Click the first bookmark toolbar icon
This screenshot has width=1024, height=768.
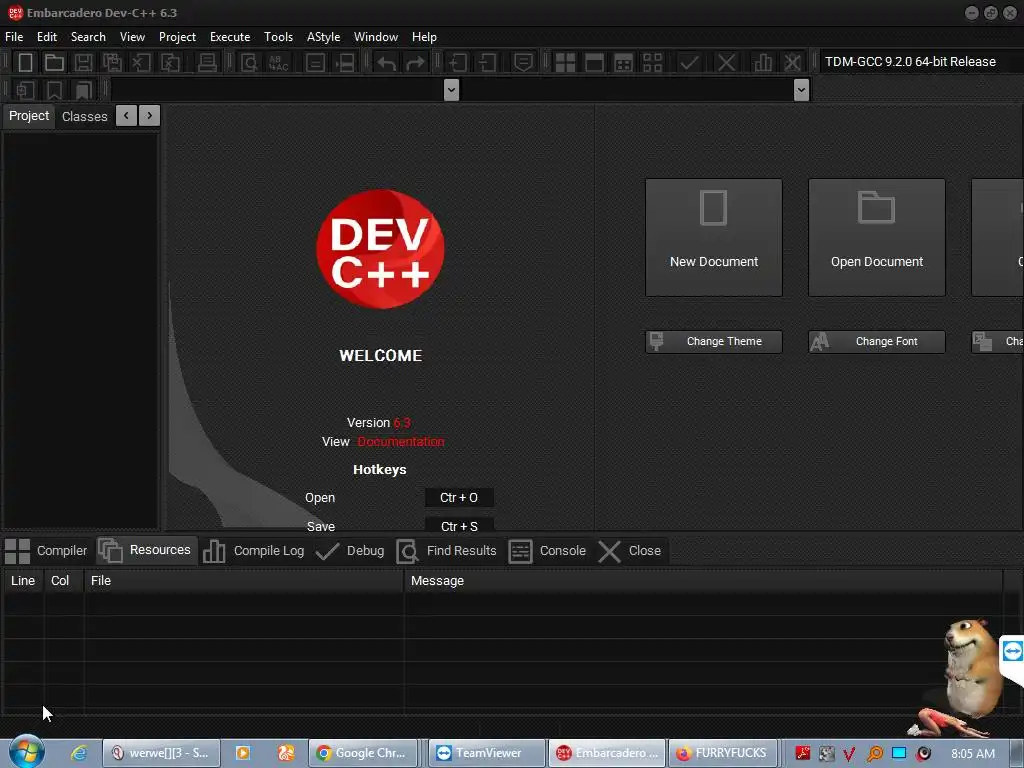tap(54, 90)
